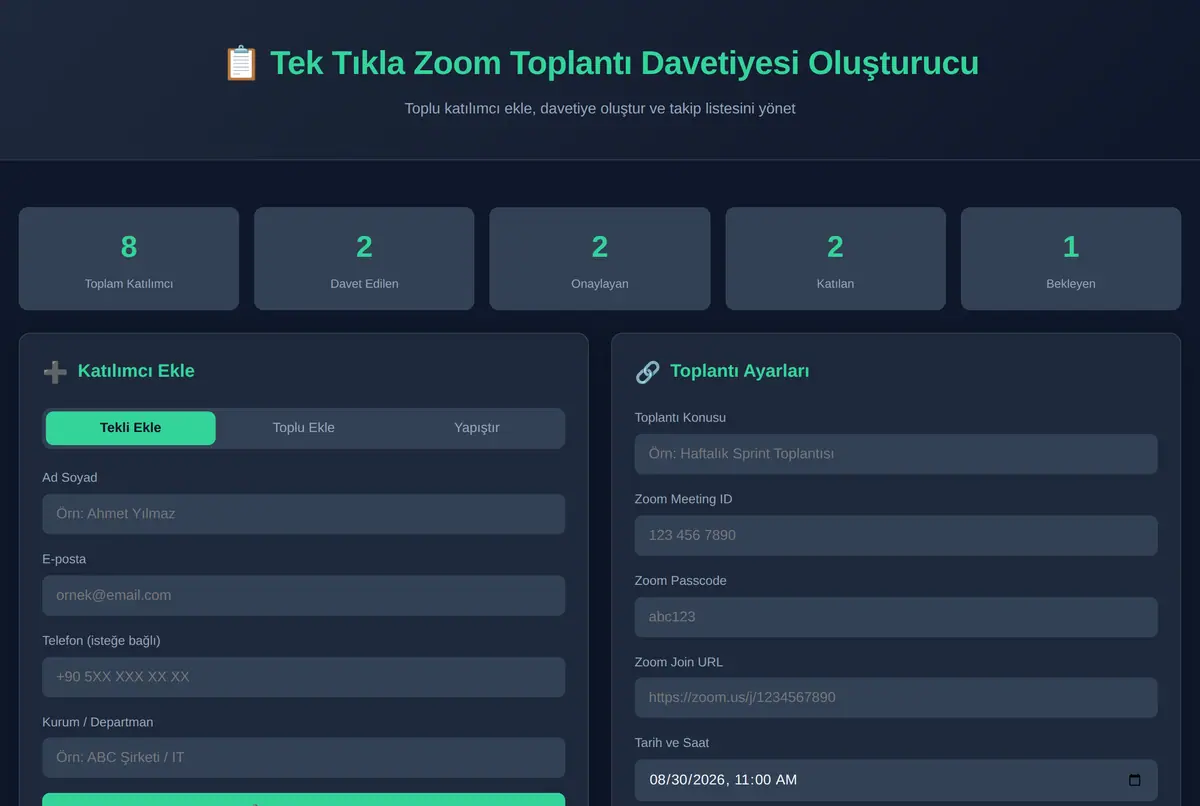1200x806 pixels.
Task: Click the Onaylayan stat card
Action: pos(600,259)
